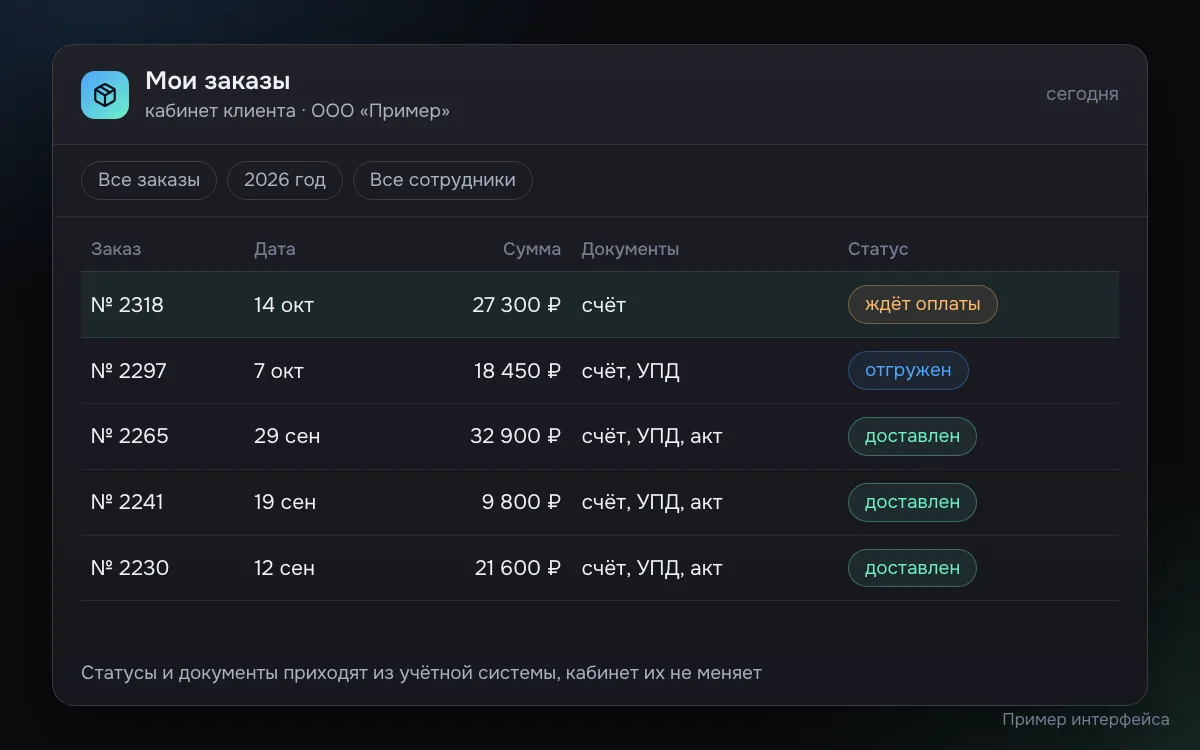
Task: Click the «отгружен» status badge
Action: point(908,370)
